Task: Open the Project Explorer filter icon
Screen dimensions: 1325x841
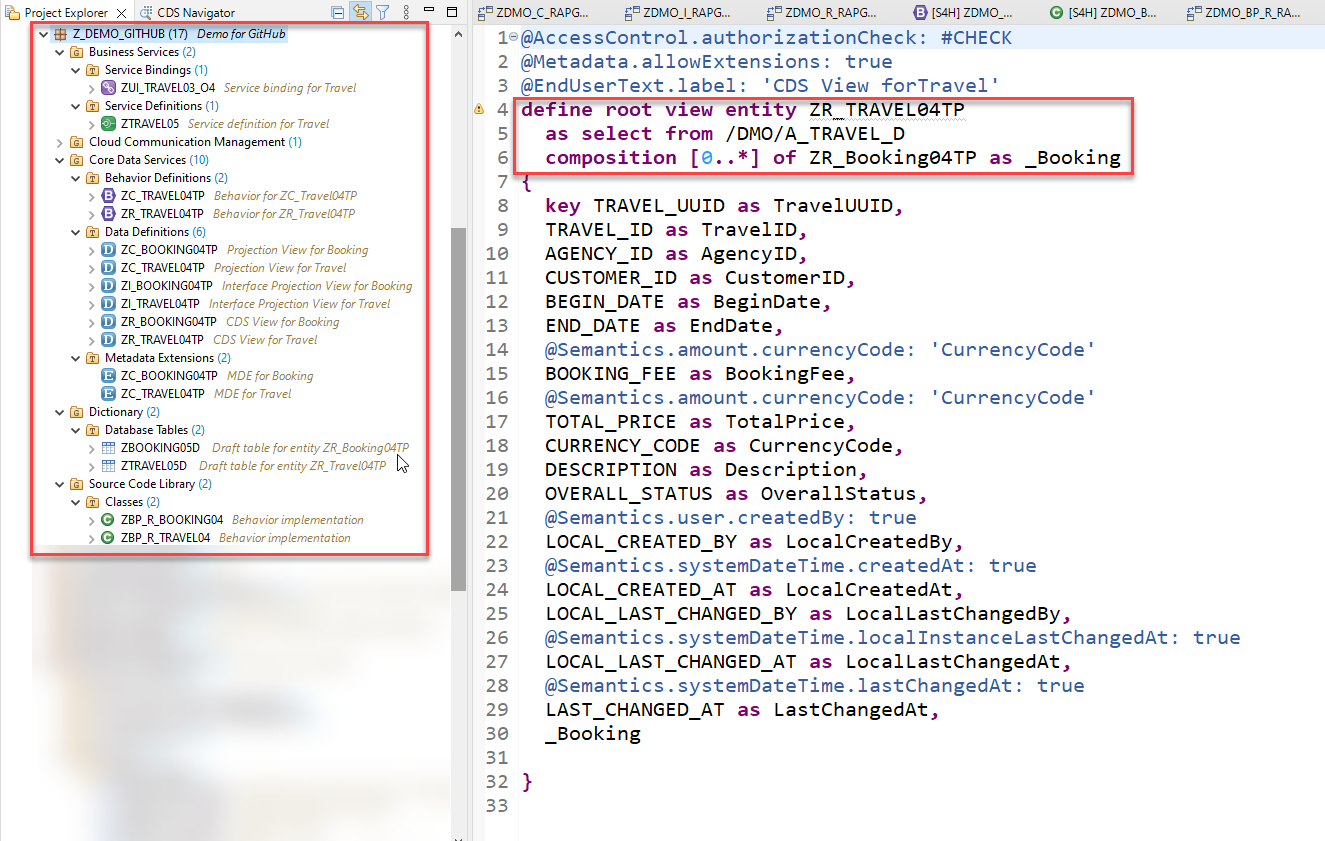Action: click(382, 13)
